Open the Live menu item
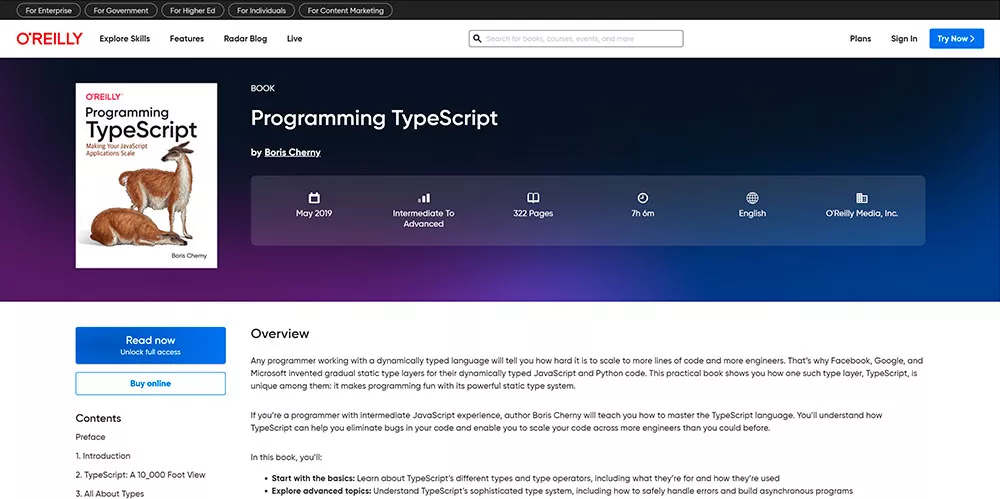The height and width of the screenshot is (499, 1000). [295, 39]
